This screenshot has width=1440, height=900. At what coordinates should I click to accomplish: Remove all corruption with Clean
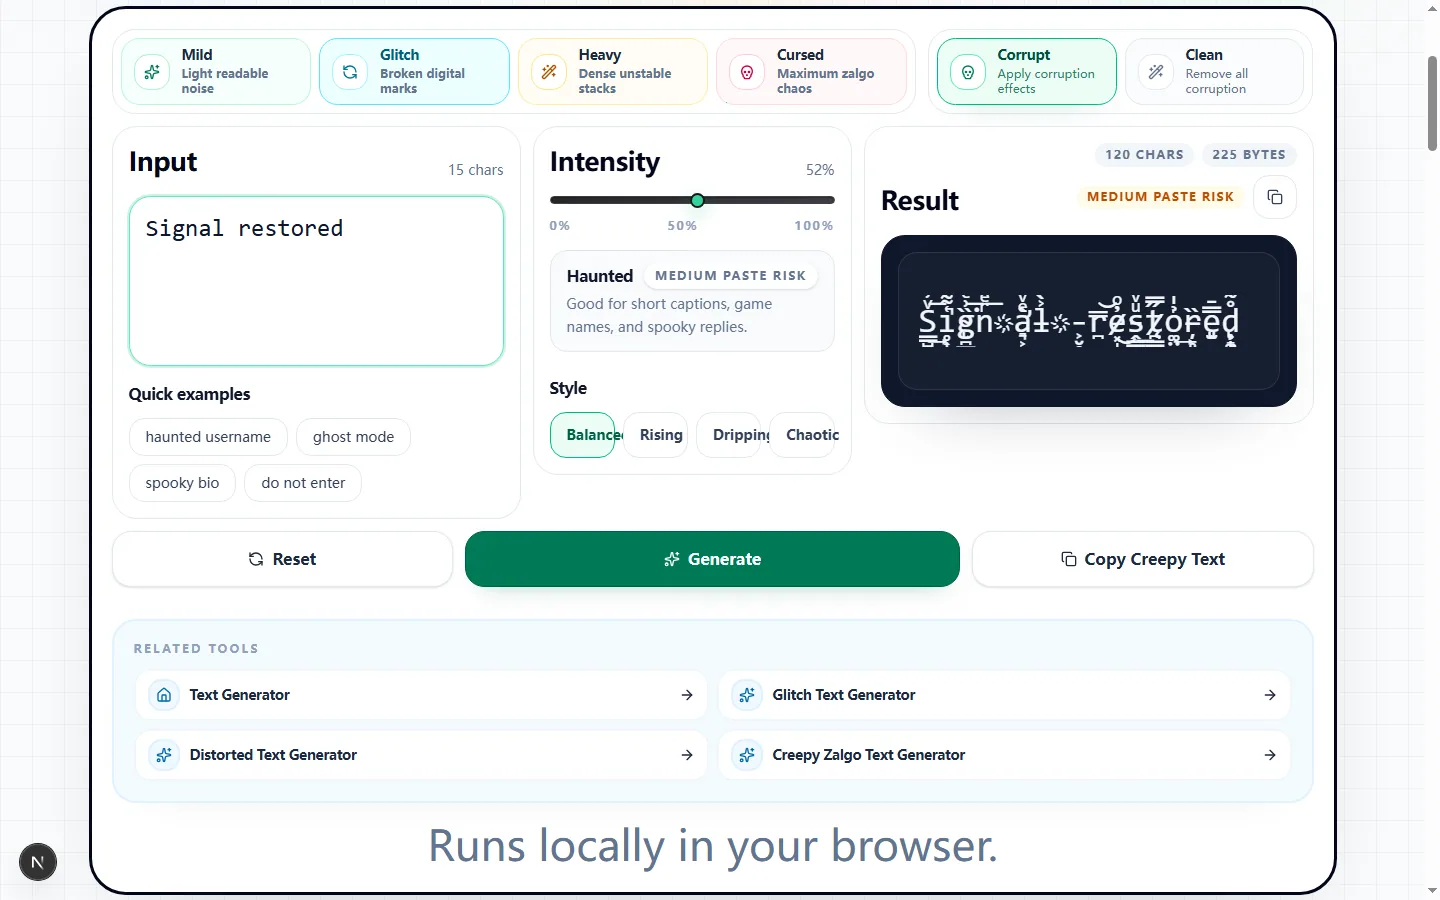(1215, 72)
